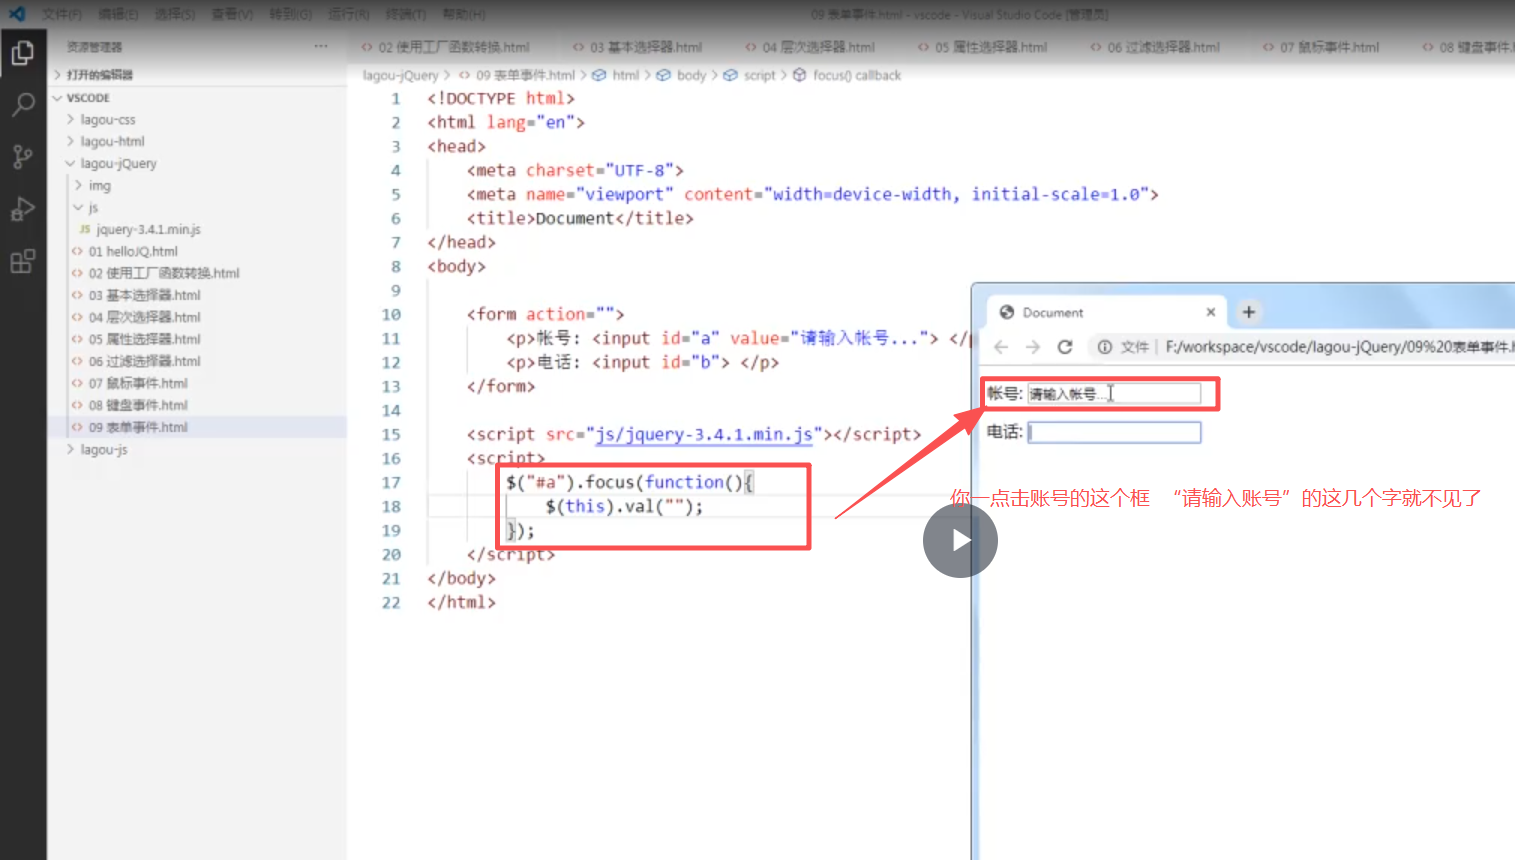Open "07 鼠标事件.html" from the file tree
Viewport: 1515px width, 860px height.
(130, 382)
